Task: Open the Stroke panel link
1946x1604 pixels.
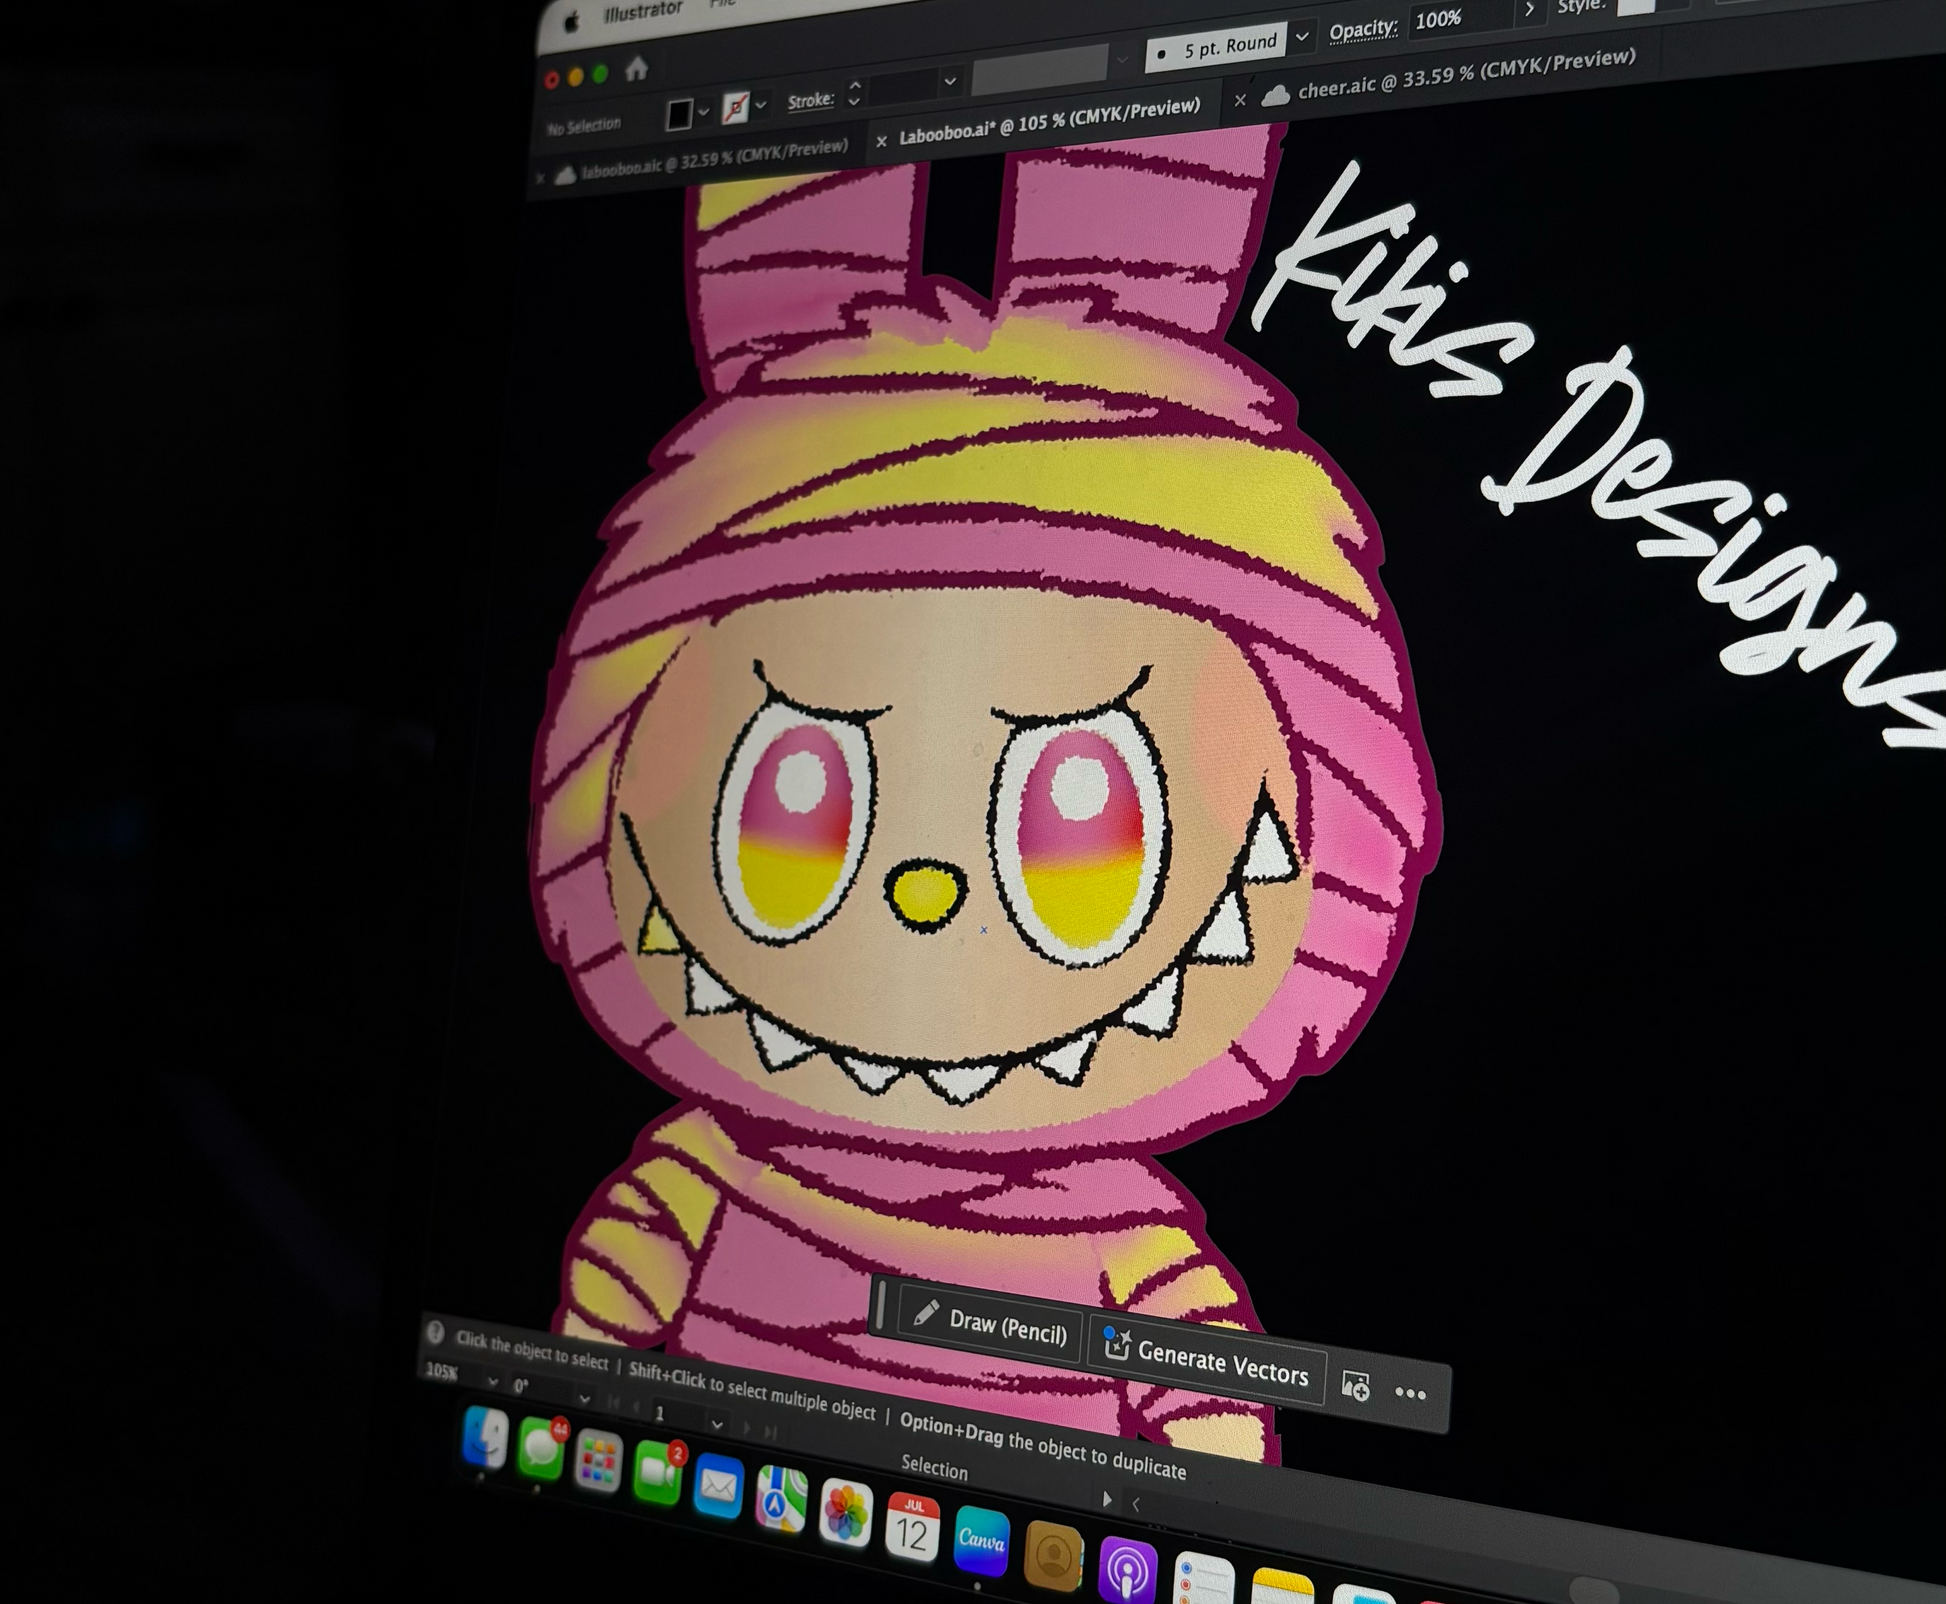Action: coord(810,100)
